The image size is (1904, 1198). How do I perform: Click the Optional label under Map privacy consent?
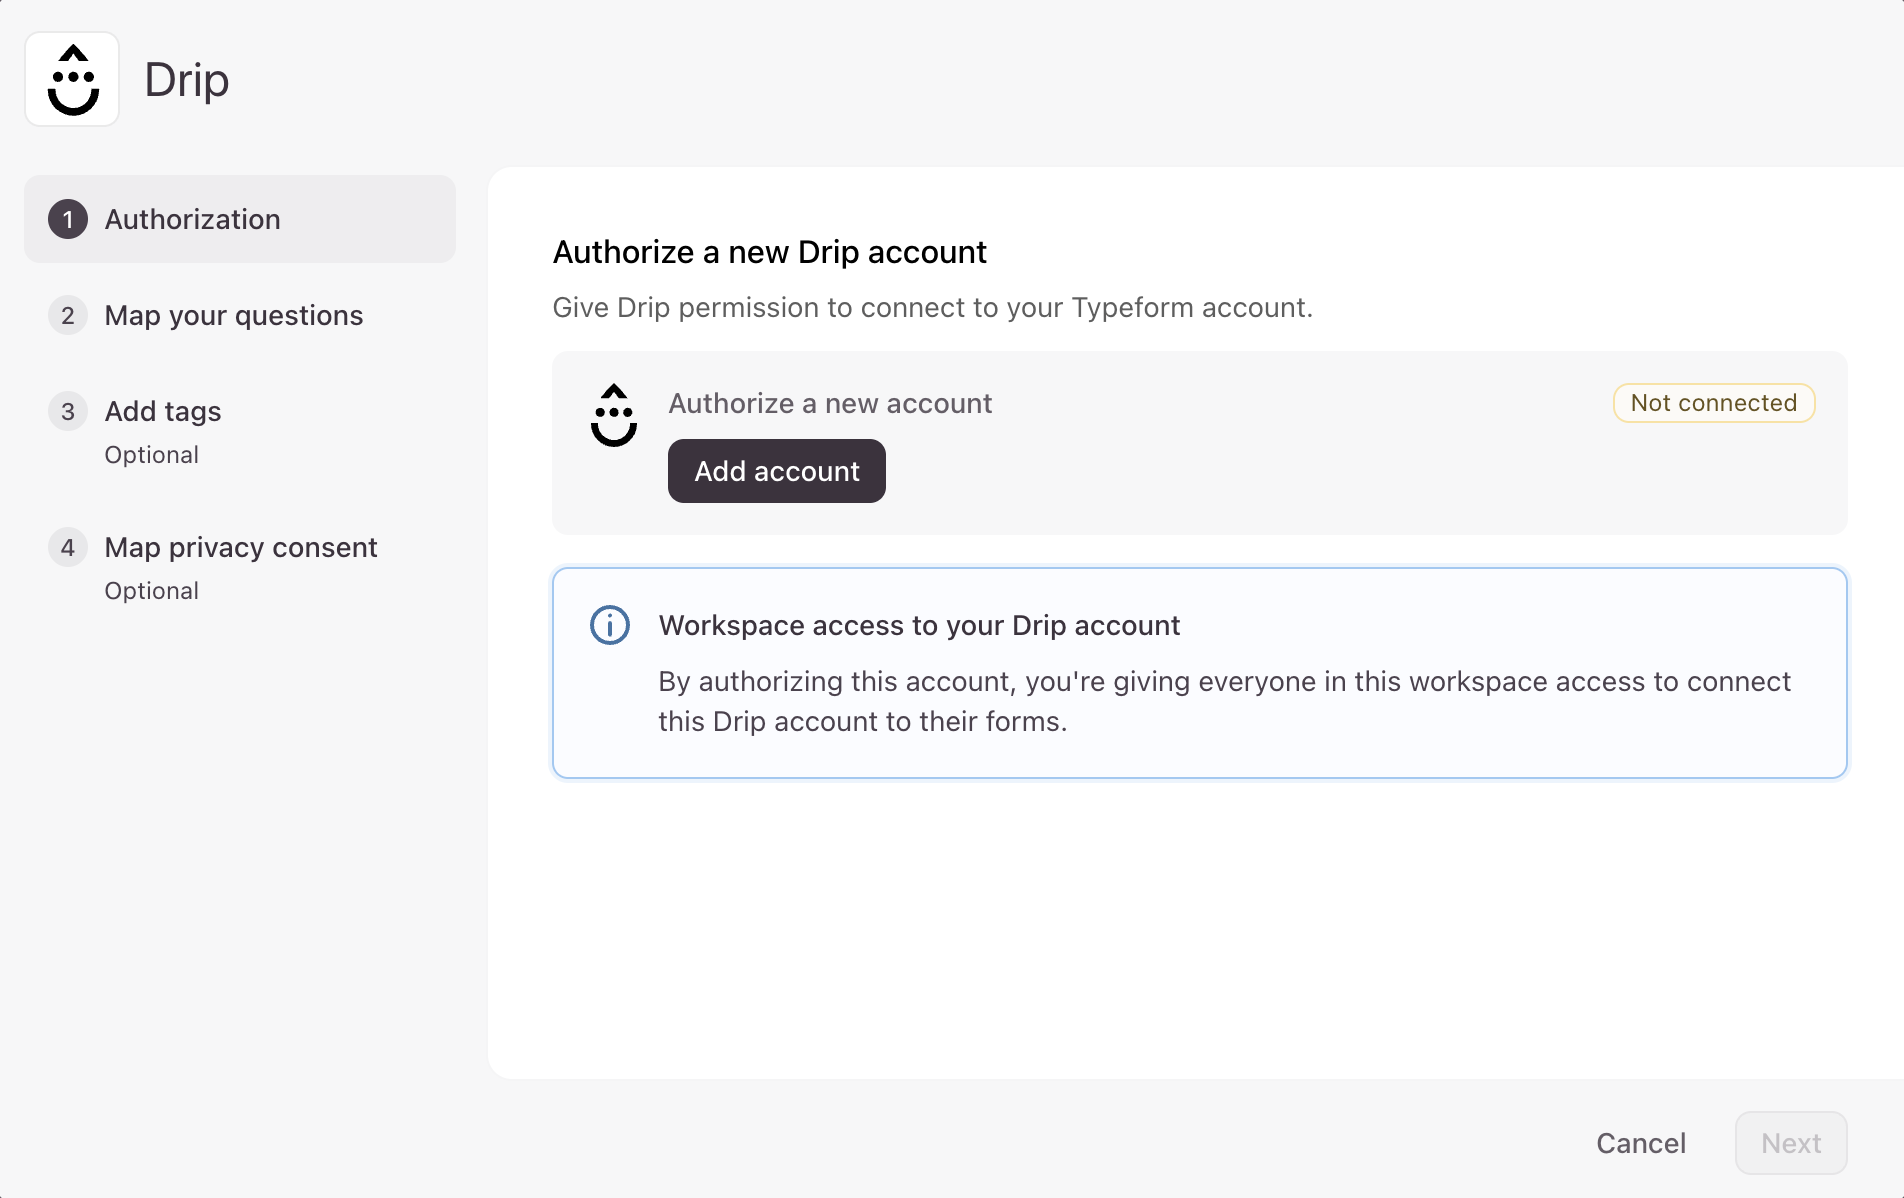point(152,591)
